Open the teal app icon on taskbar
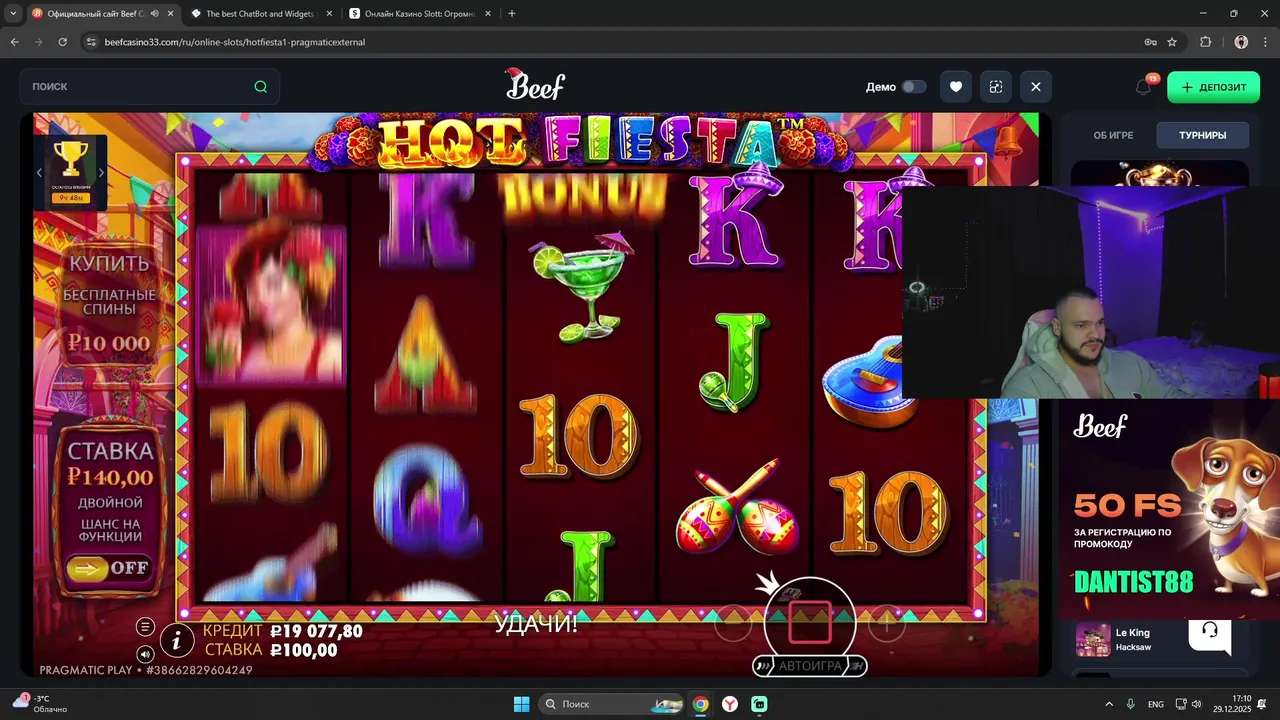Image resolution: width=1280 pixels, height=720 pixels. [760, 704]
